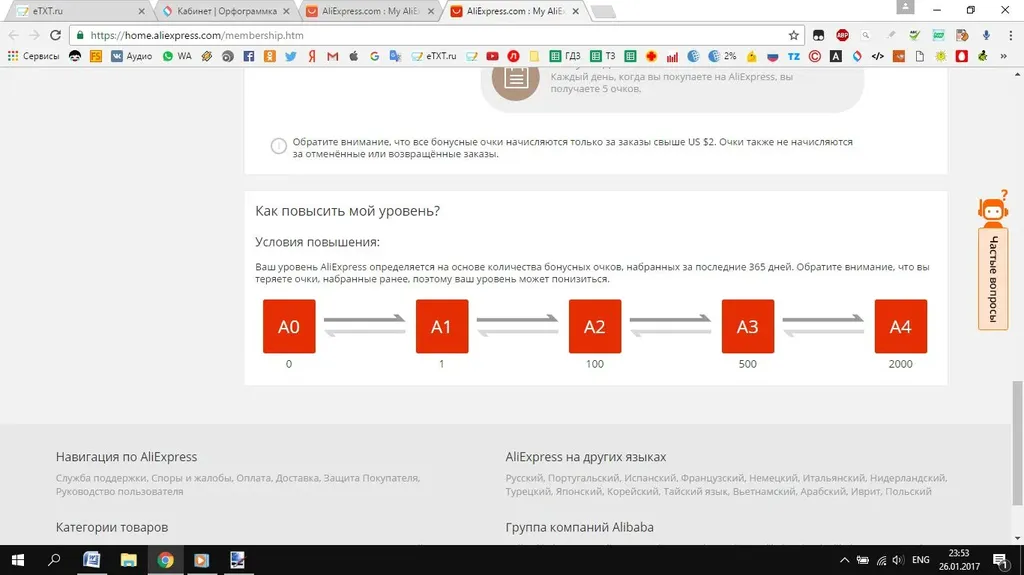Bookmark this page with the star icon
The height and width of the screenshot is (575, 1024).
tap(793, 35)
